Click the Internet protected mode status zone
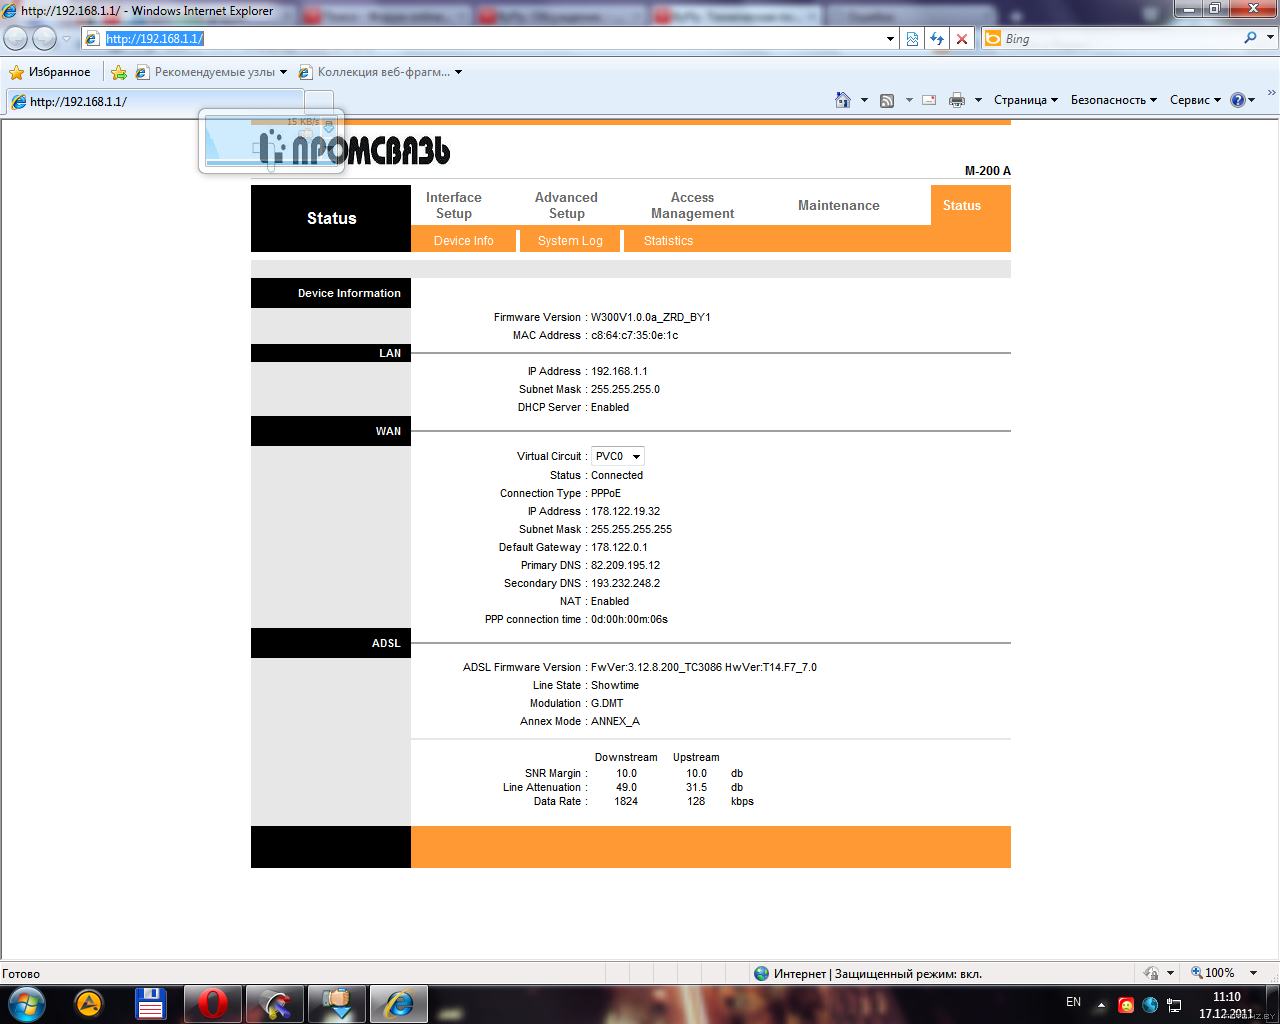Image resolution: width=1280 pixels, height=1024 pixels. (x=868, y=973)
